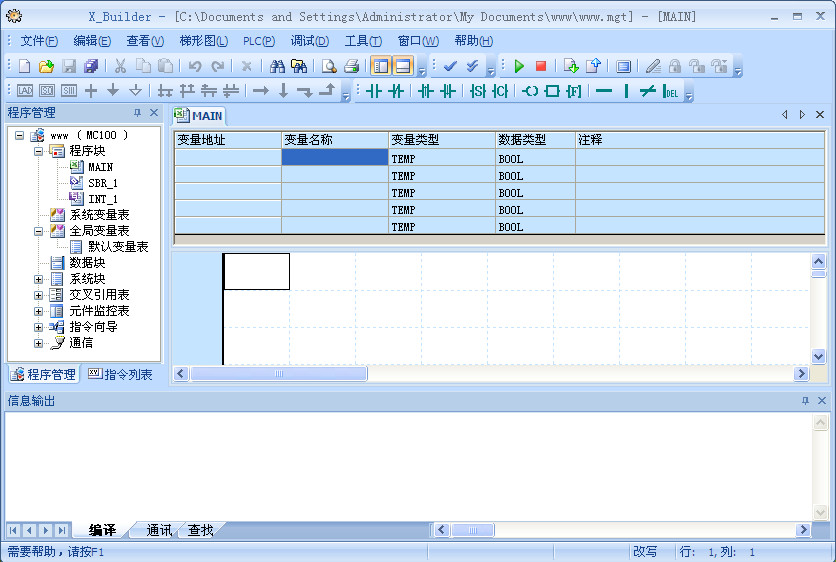Open print preview
Image resolution: width=836 pixels, height=562 pixels.
tap(329, 66)
